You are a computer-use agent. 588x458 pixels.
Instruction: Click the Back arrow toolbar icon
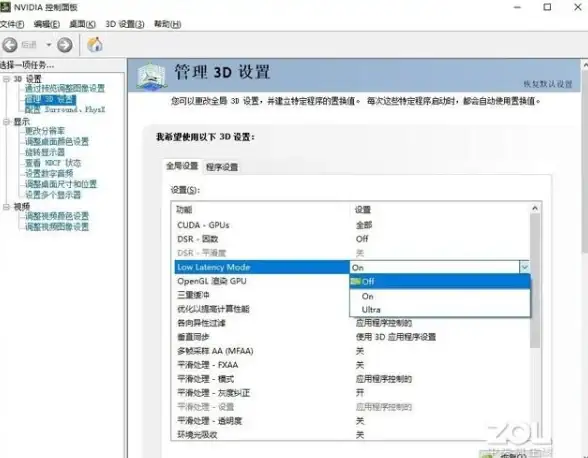pos(10,45)
